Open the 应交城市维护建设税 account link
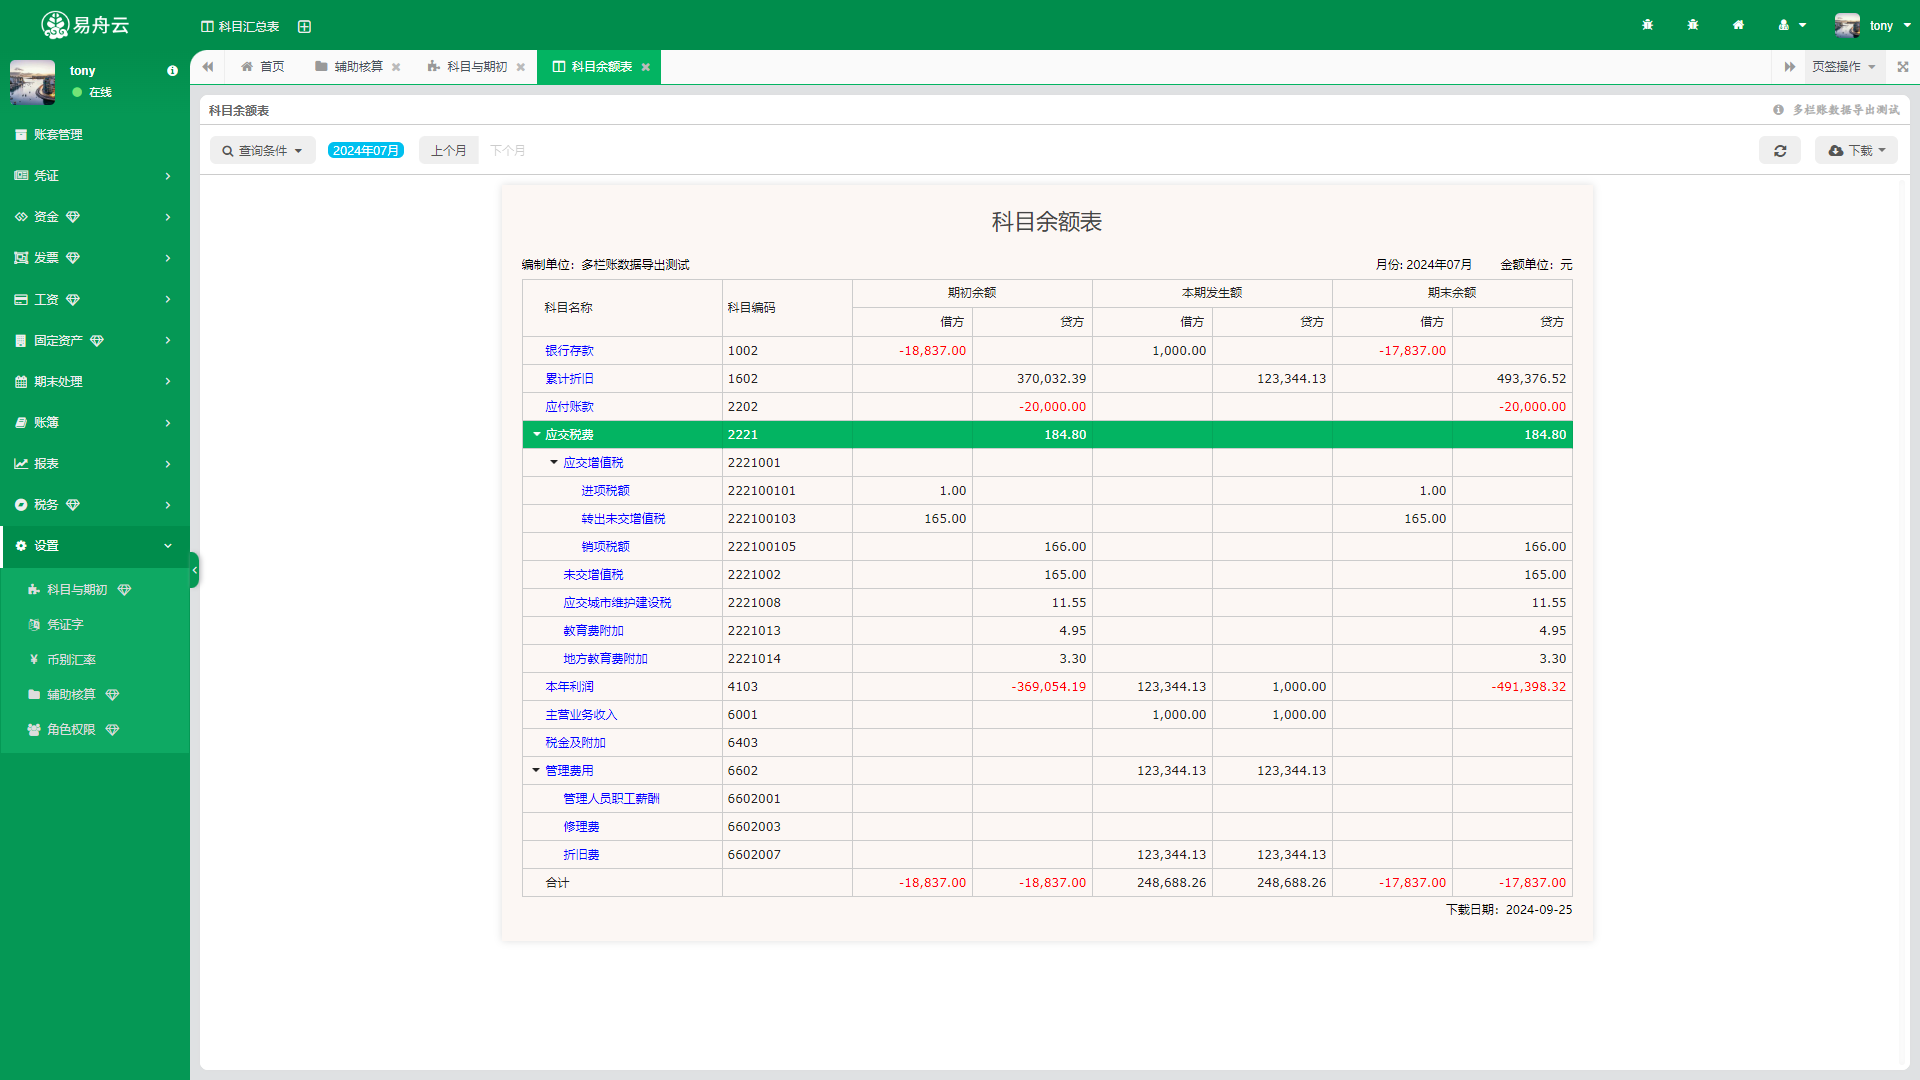Screen dimensions: 1920x1080 click(617, 602)
